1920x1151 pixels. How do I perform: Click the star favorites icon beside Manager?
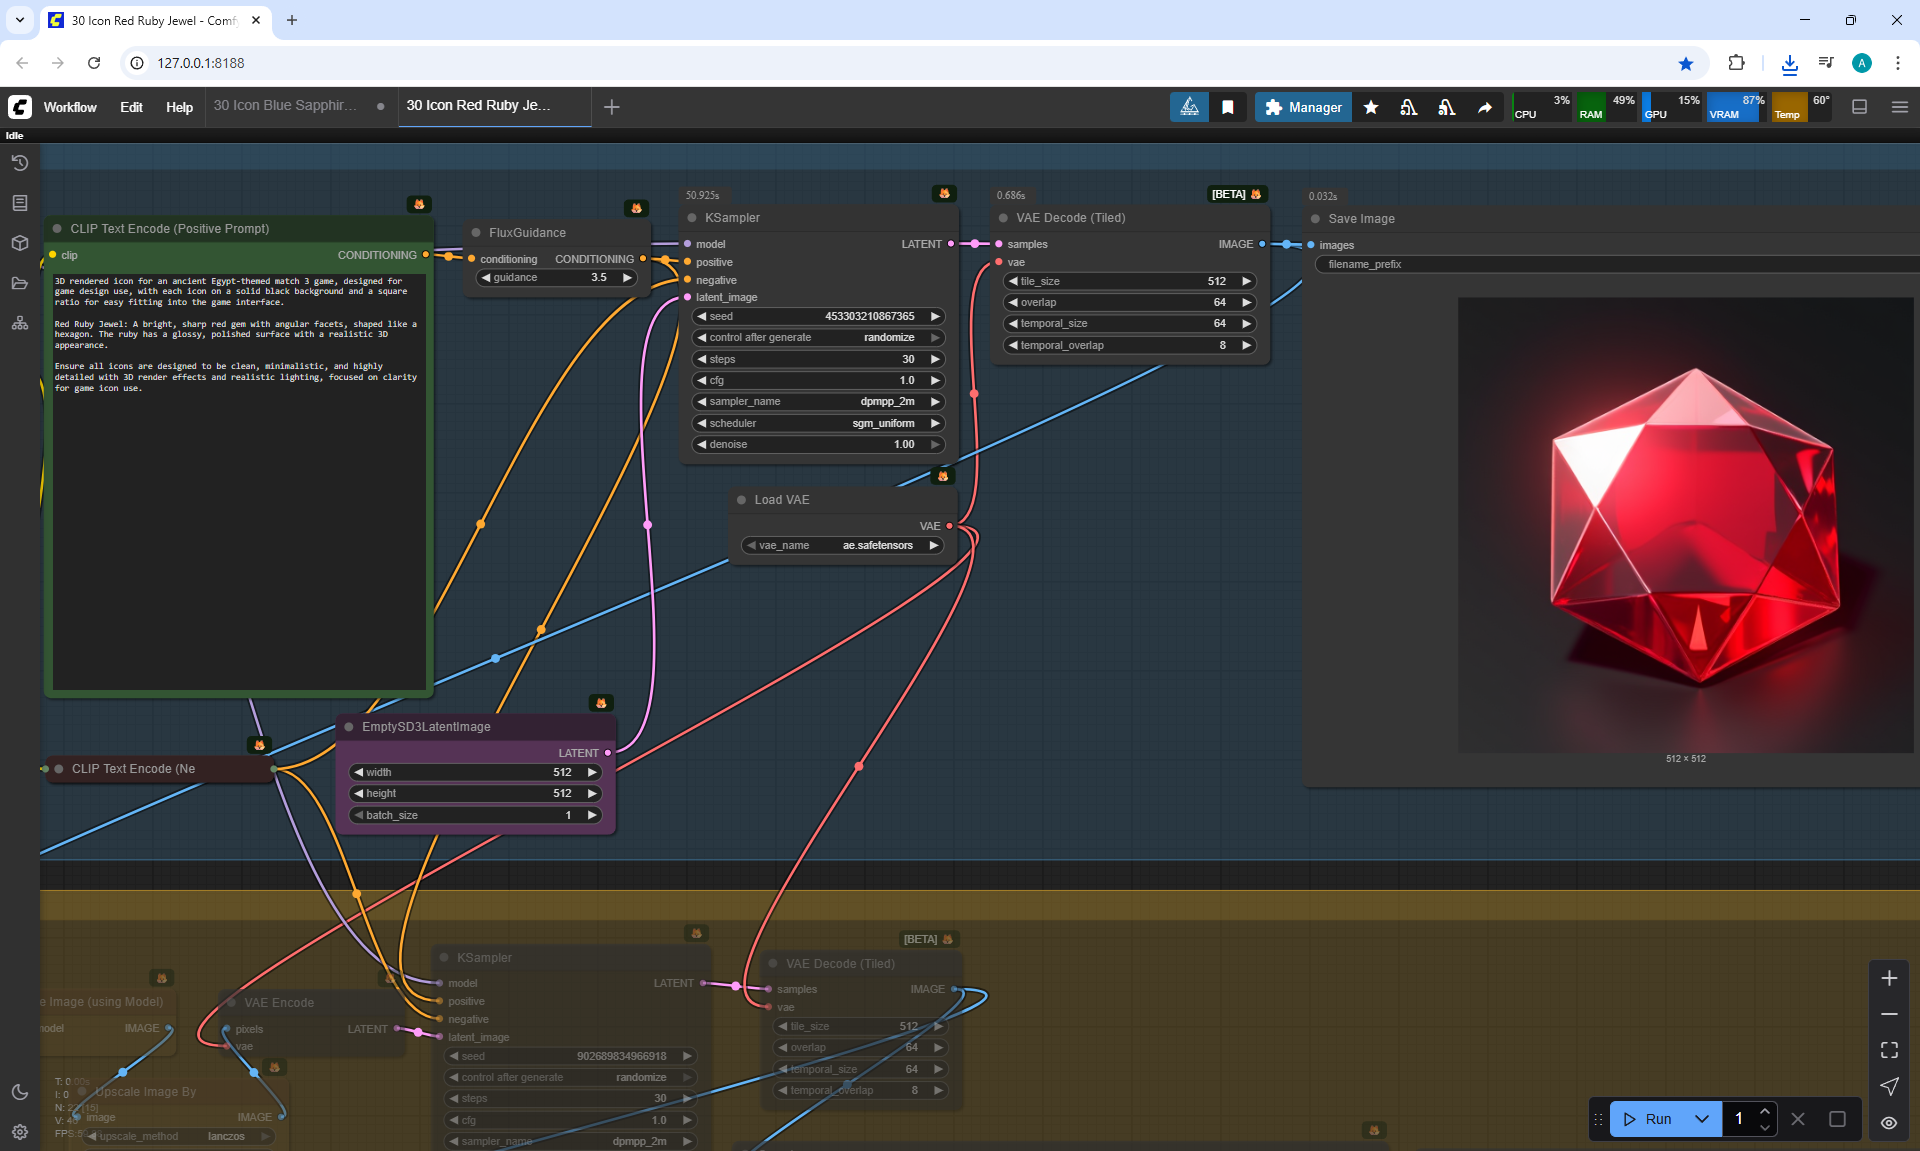pos(1371,107)
